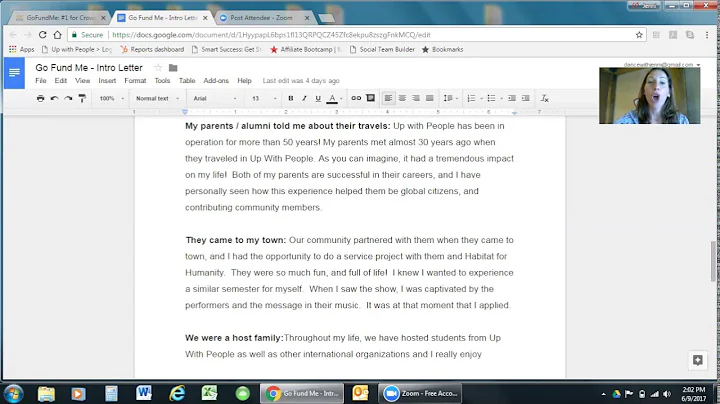Redo the last action
720x404 pixels.
tap(68, 98)
